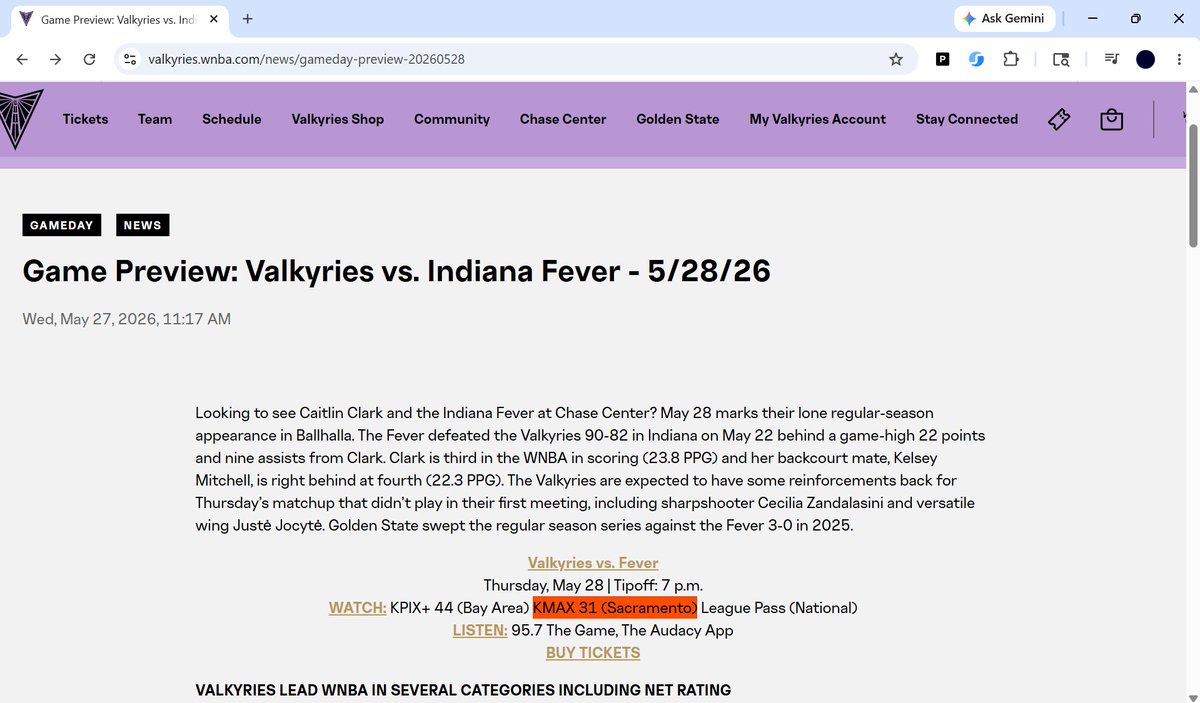Open the Valkyries Shop menu item
1200x703 pixels.
(x=338, y=119)
